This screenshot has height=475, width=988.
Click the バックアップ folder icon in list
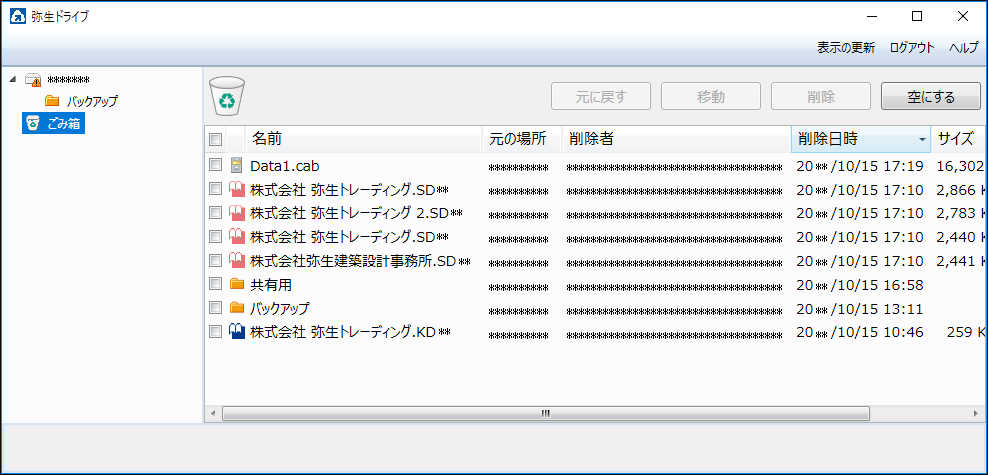click(x=237, y=308)
